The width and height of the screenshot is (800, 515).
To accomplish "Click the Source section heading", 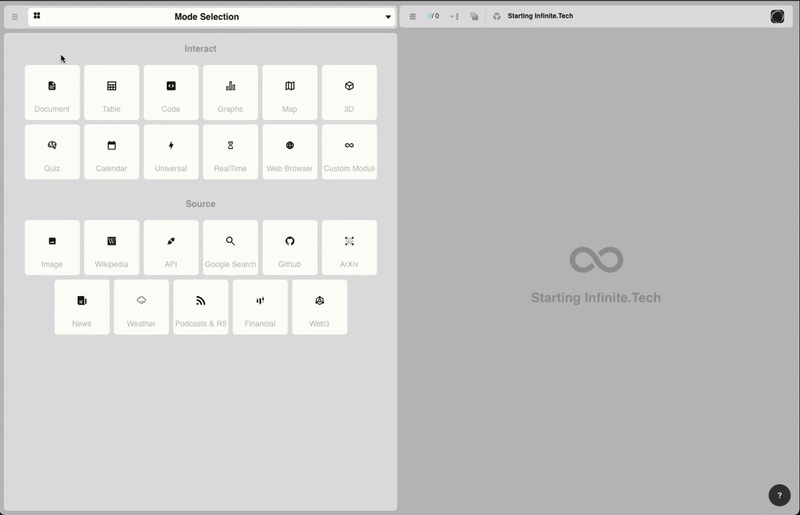I will pos(200,204).
